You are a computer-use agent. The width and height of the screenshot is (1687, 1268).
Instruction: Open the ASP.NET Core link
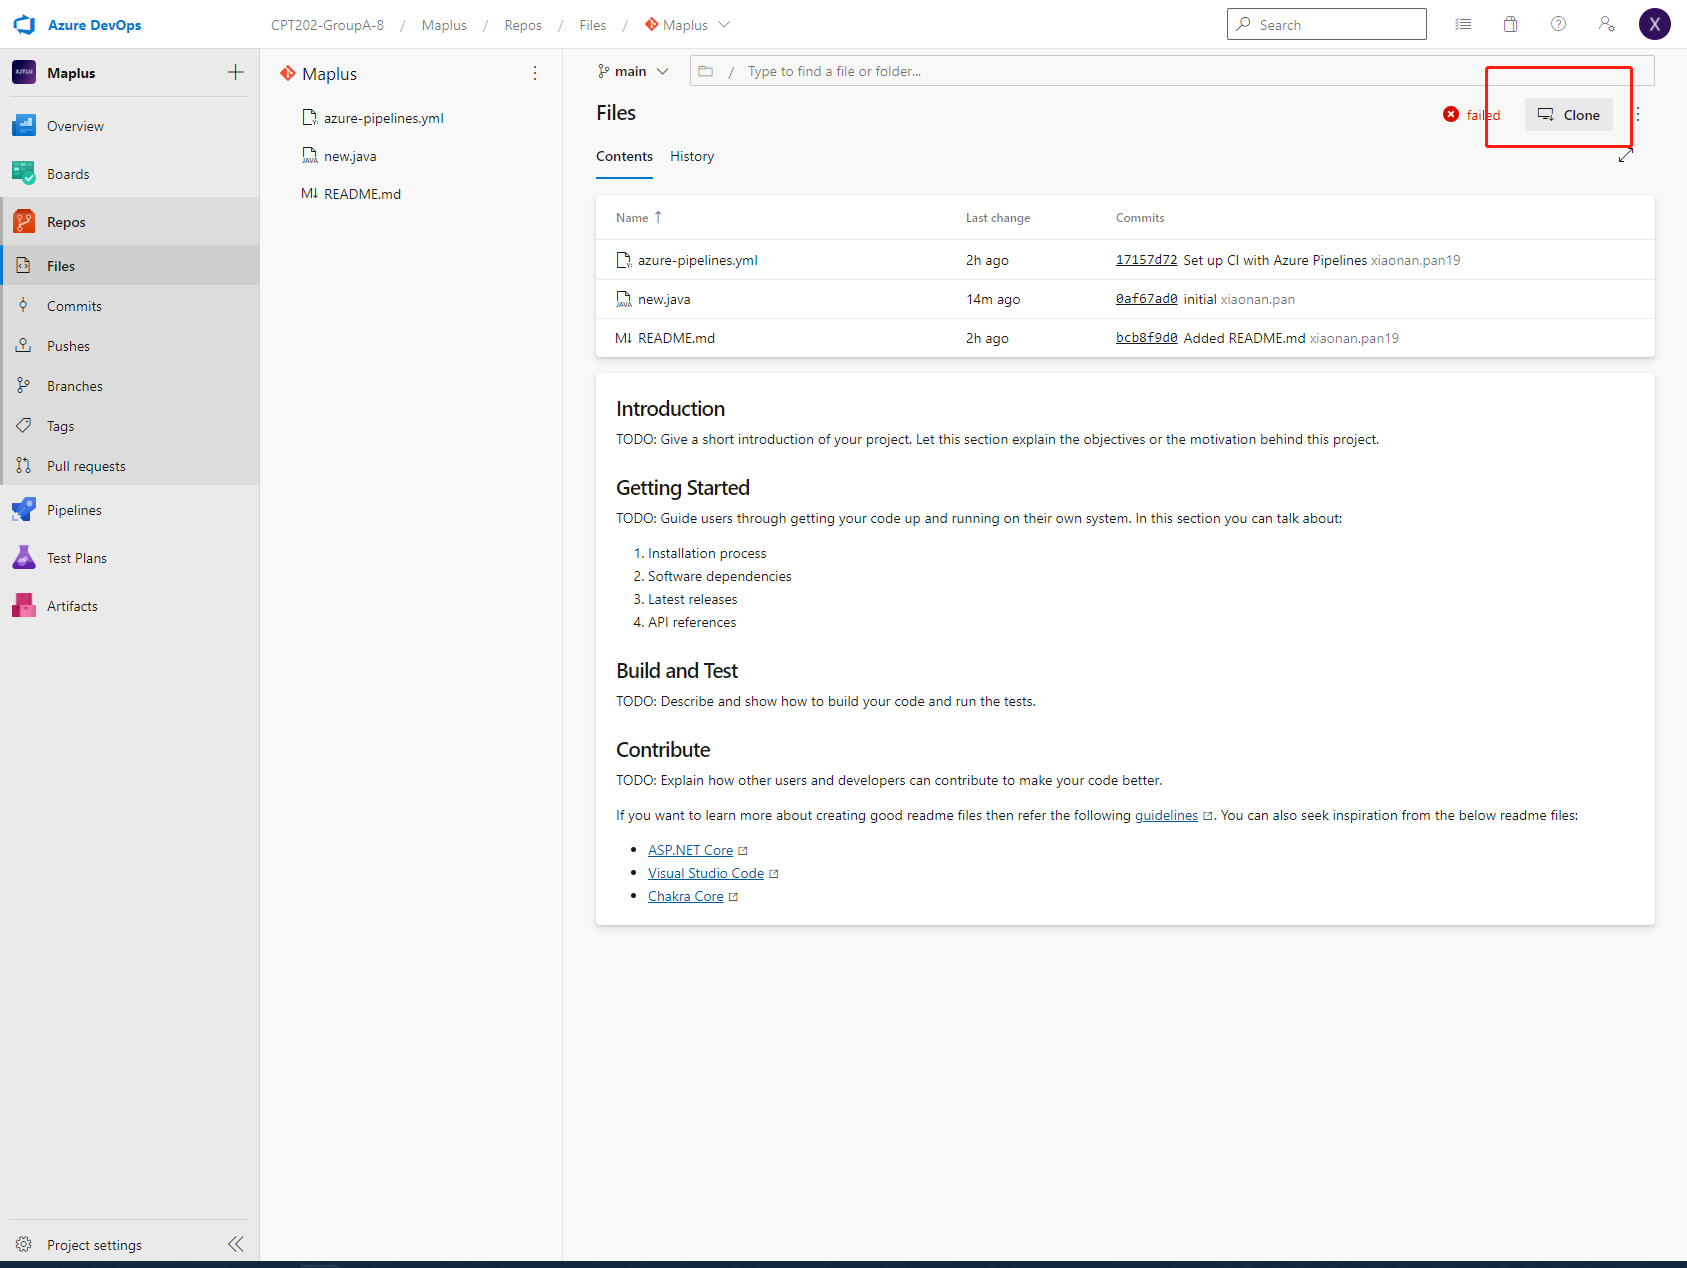pos(690,850)
